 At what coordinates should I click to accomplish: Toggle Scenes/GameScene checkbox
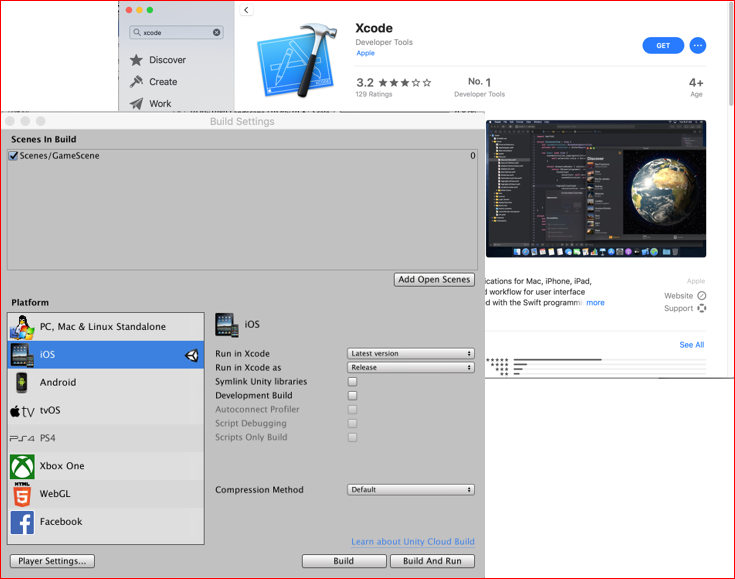pyautogui.click(x=14, y=156)
